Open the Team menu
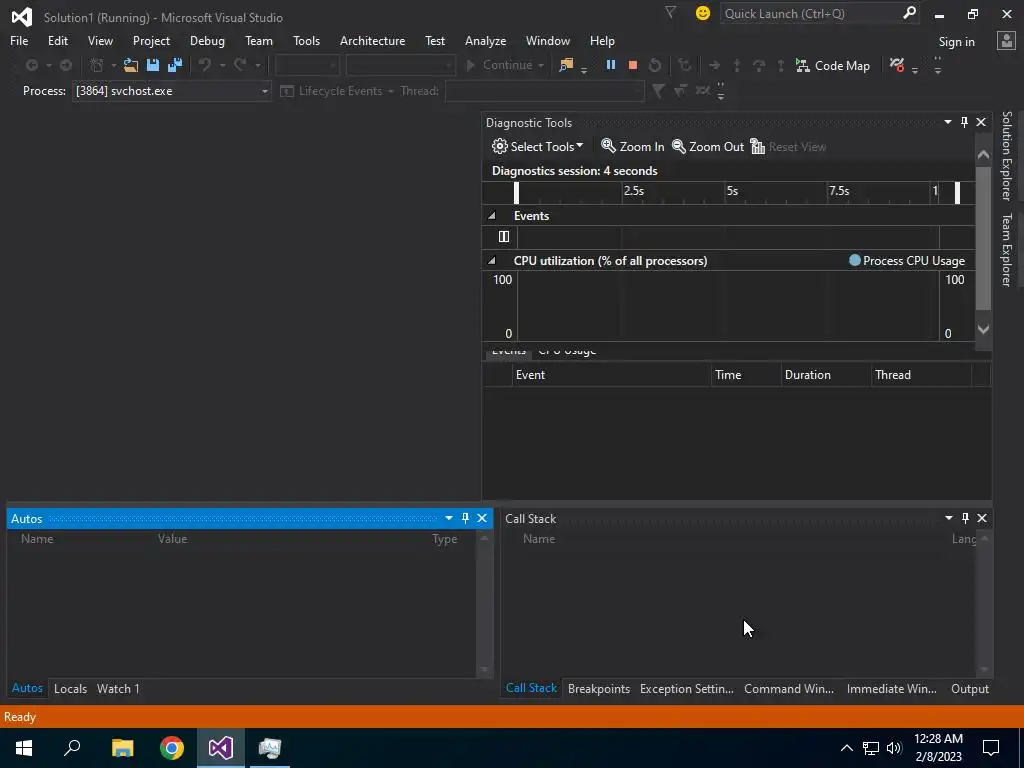Viewport: 1024px width, 768px height. pyautogui.click(x=259, y=40)
